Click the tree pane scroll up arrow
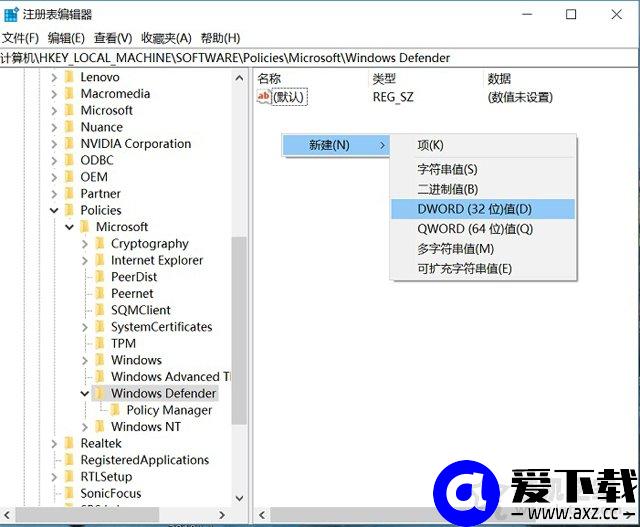The image size is (640, 527). (239, 78)
